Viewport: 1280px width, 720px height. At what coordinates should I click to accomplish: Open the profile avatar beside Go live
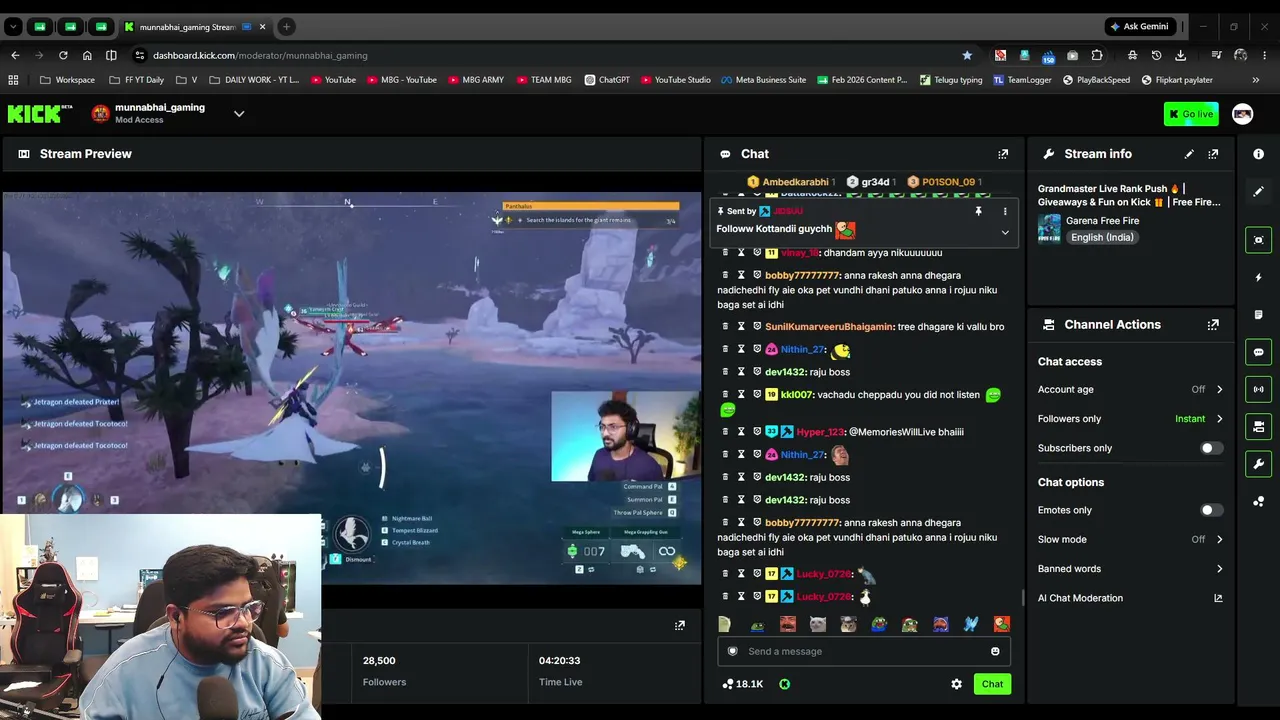click(x=1243, y=114)
